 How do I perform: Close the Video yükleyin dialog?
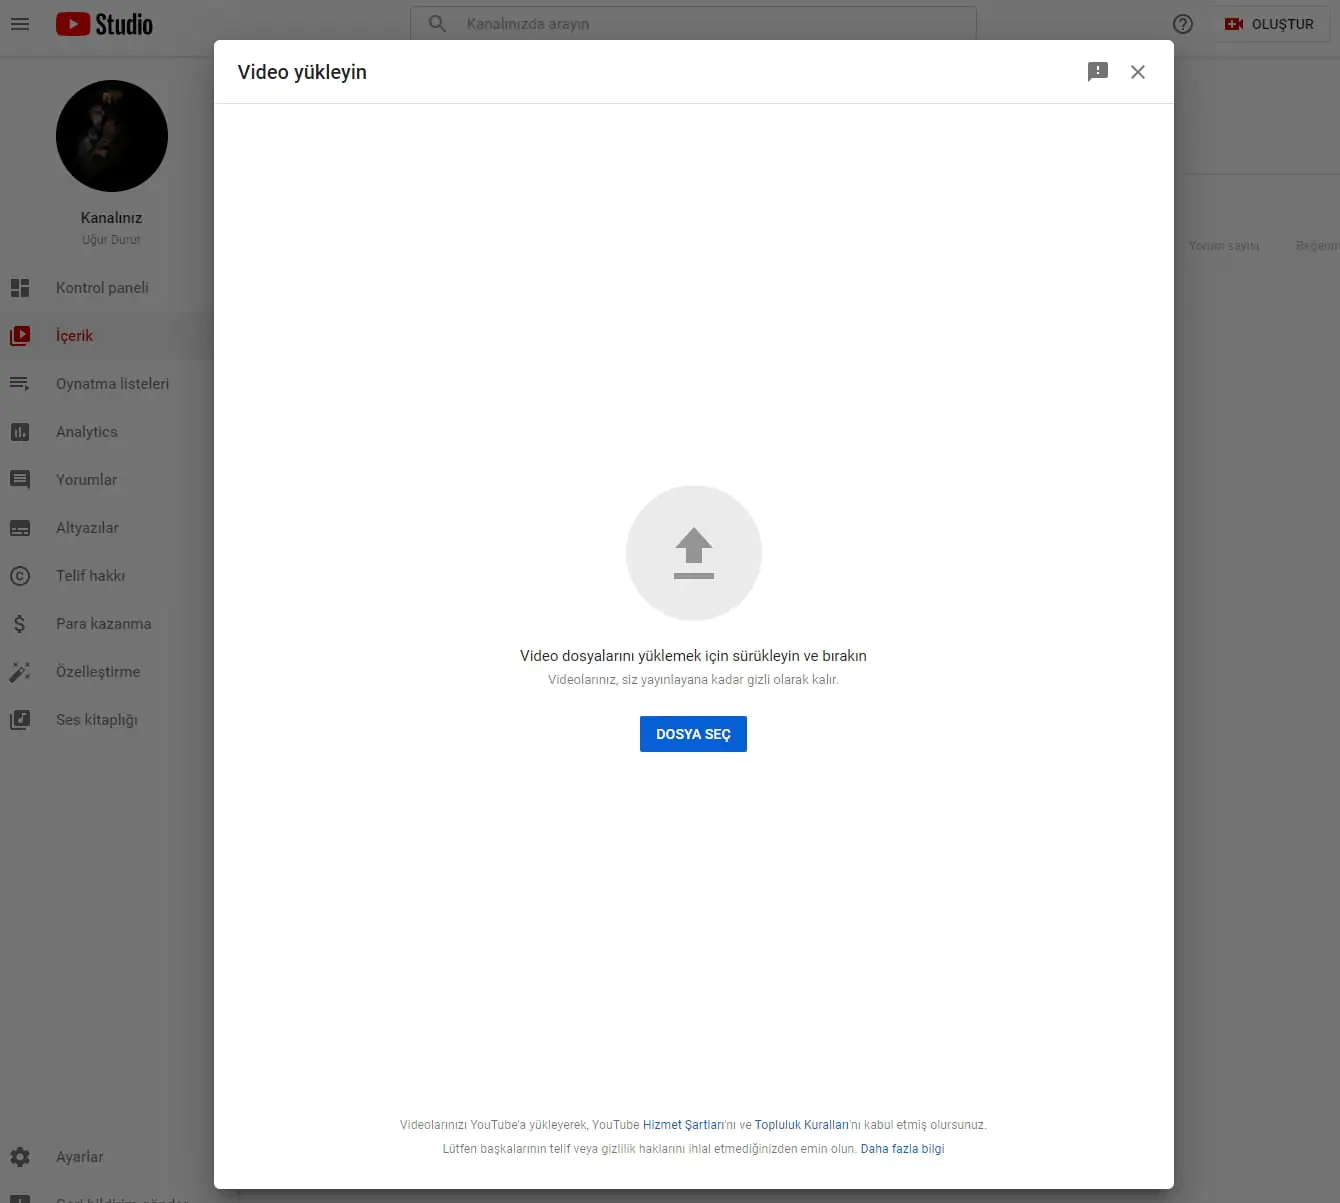click(1138, 72)
